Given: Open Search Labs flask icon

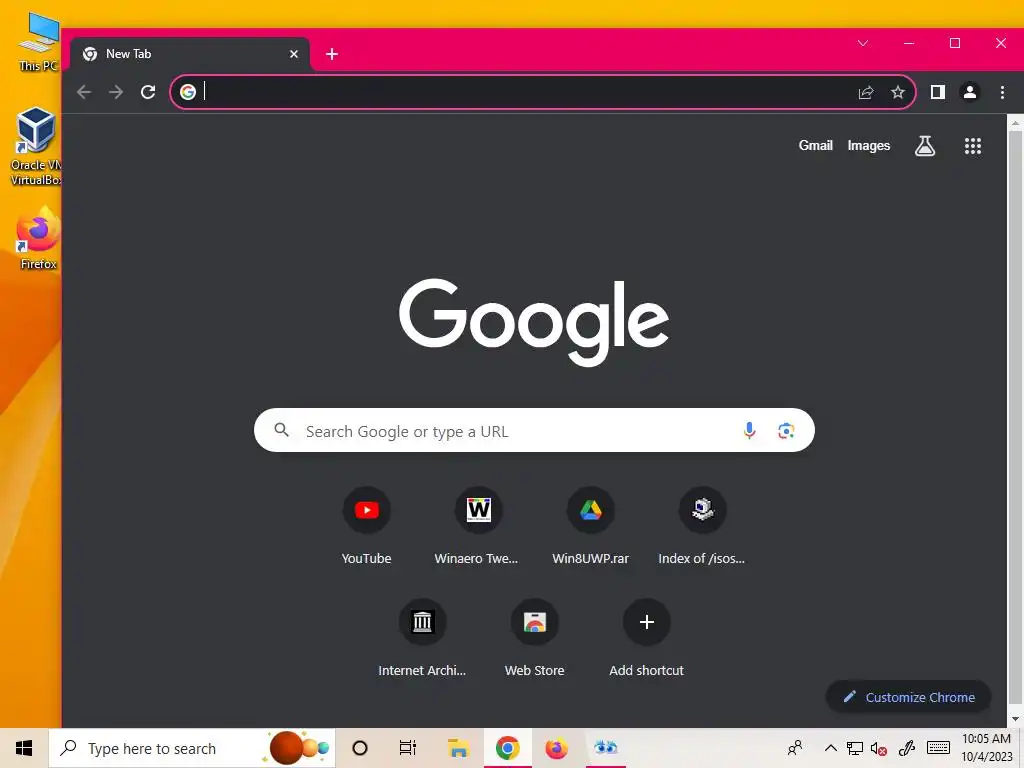Looking at the screenshot, I should [x=925, y=146].
